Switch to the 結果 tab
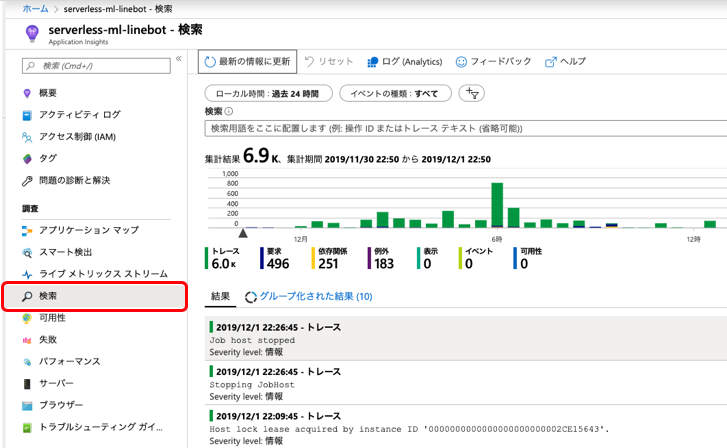 220,296
